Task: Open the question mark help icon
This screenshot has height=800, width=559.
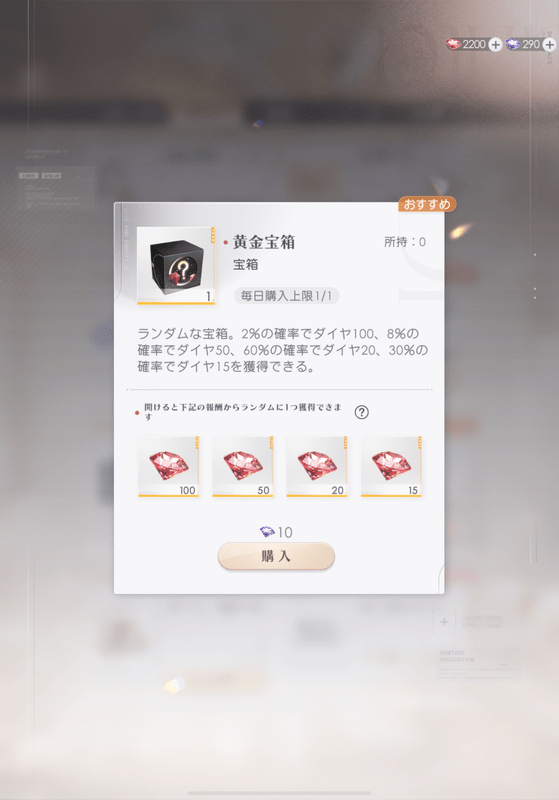Action: [362, 412]
